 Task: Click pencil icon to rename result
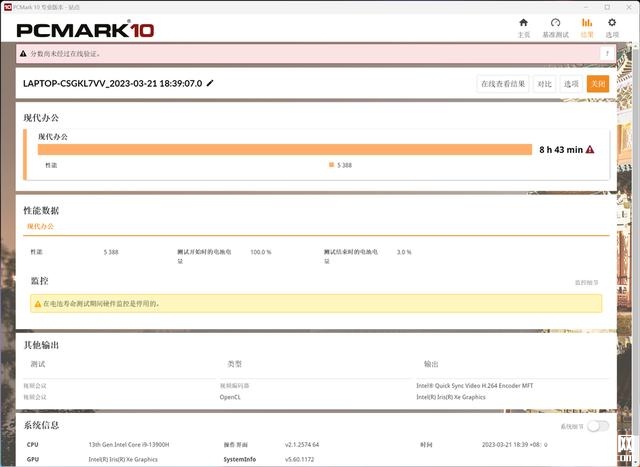[210, 83]
